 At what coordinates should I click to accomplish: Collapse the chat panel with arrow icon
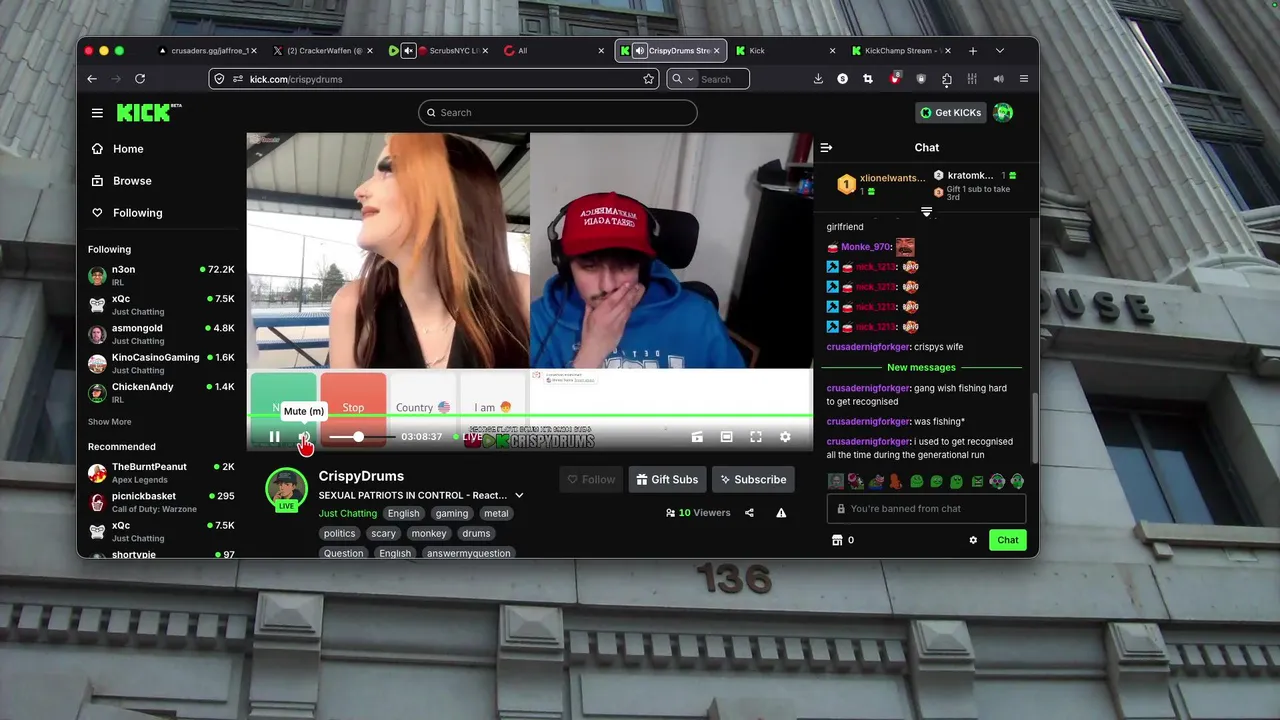pyautogui.click(x=826, y=148)
